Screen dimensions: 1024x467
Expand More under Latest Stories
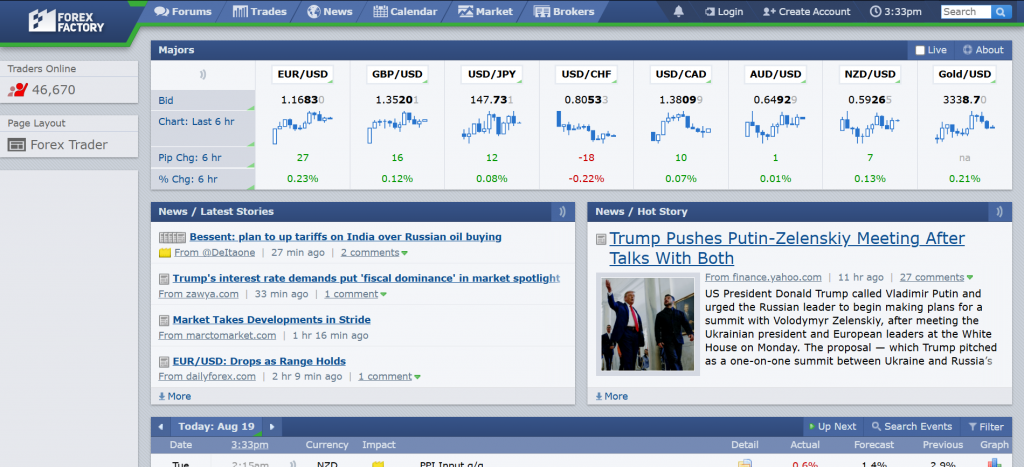click(x=175, y=396)
